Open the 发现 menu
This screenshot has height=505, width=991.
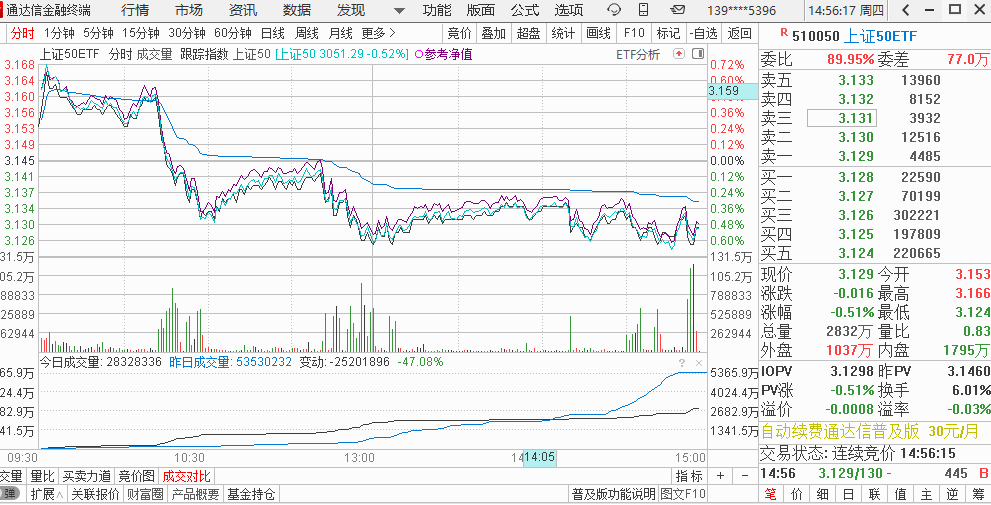(x=351, y=10)
